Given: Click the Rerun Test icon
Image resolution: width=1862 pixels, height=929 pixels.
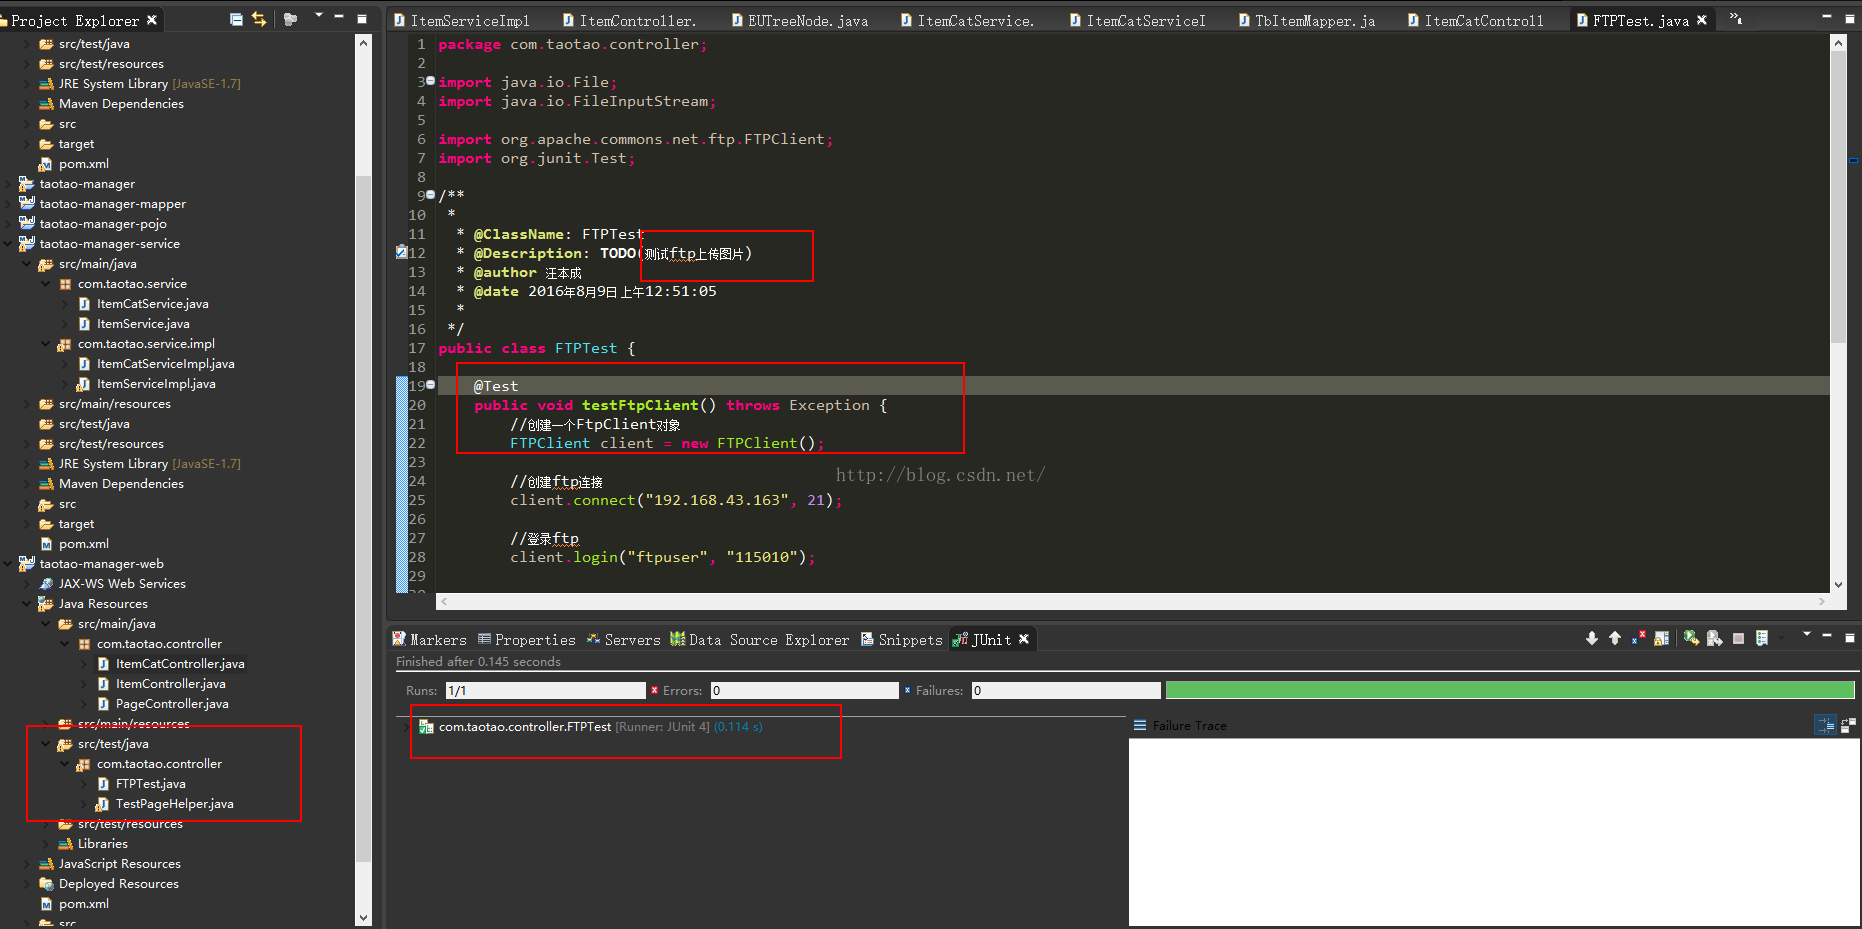Looking at the screenshot, I should click(x=1692, y=638).
